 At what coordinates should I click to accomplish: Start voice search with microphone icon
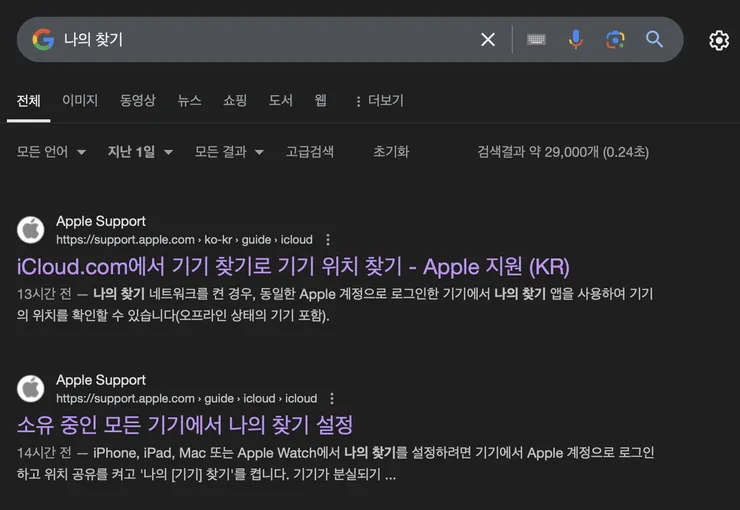point(576,39)
